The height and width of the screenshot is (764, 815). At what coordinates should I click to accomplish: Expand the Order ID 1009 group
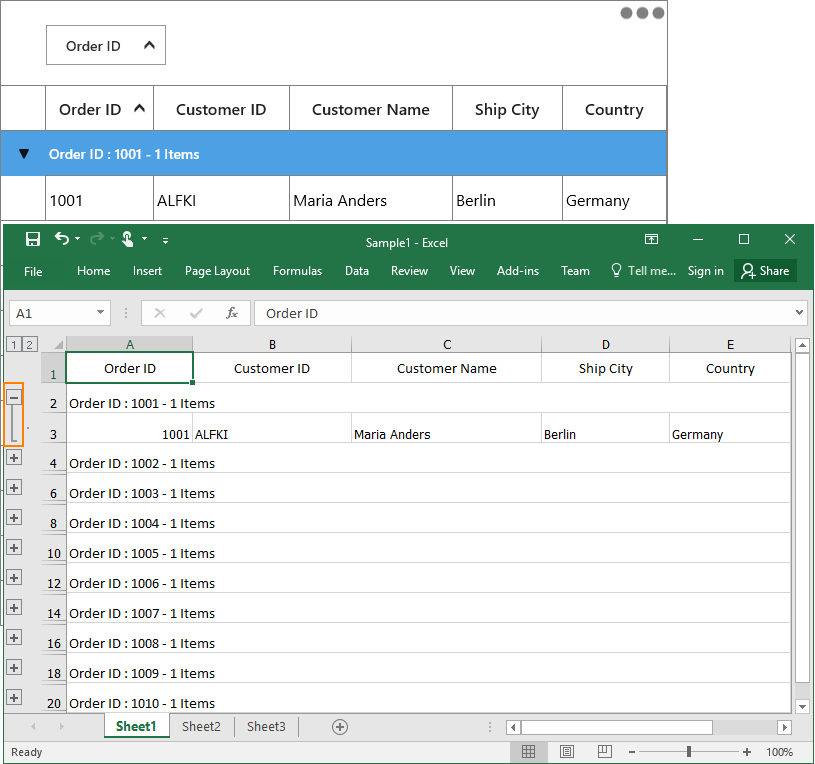tap(14, 667)
